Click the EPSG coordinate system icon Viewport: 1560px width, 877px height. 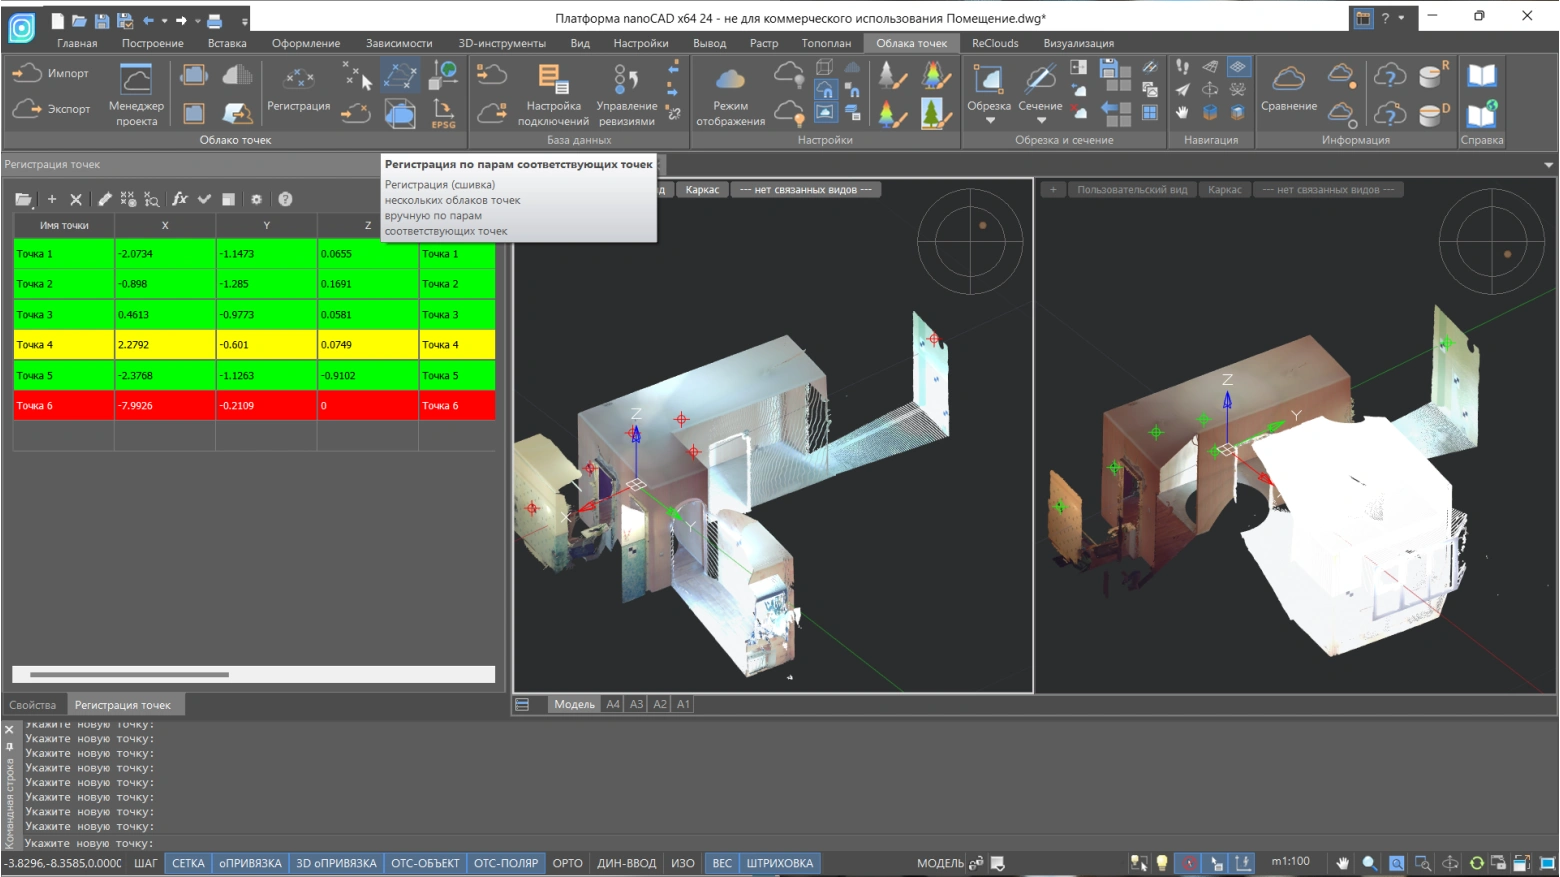[x=443, y=113]
